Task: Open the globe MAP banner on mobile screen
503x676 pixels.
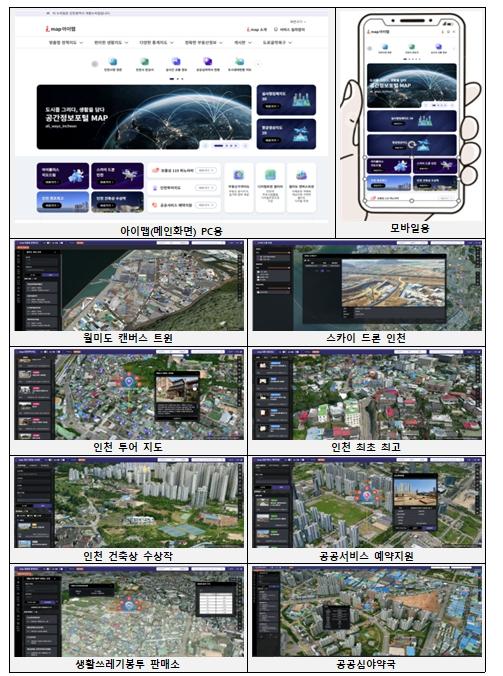Action: 412,86
